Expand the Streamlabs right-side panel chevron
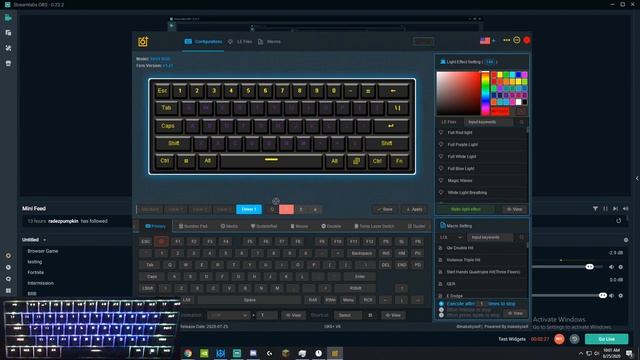The image size is (640, 360). pyautogui.click(x=637, y=178)
